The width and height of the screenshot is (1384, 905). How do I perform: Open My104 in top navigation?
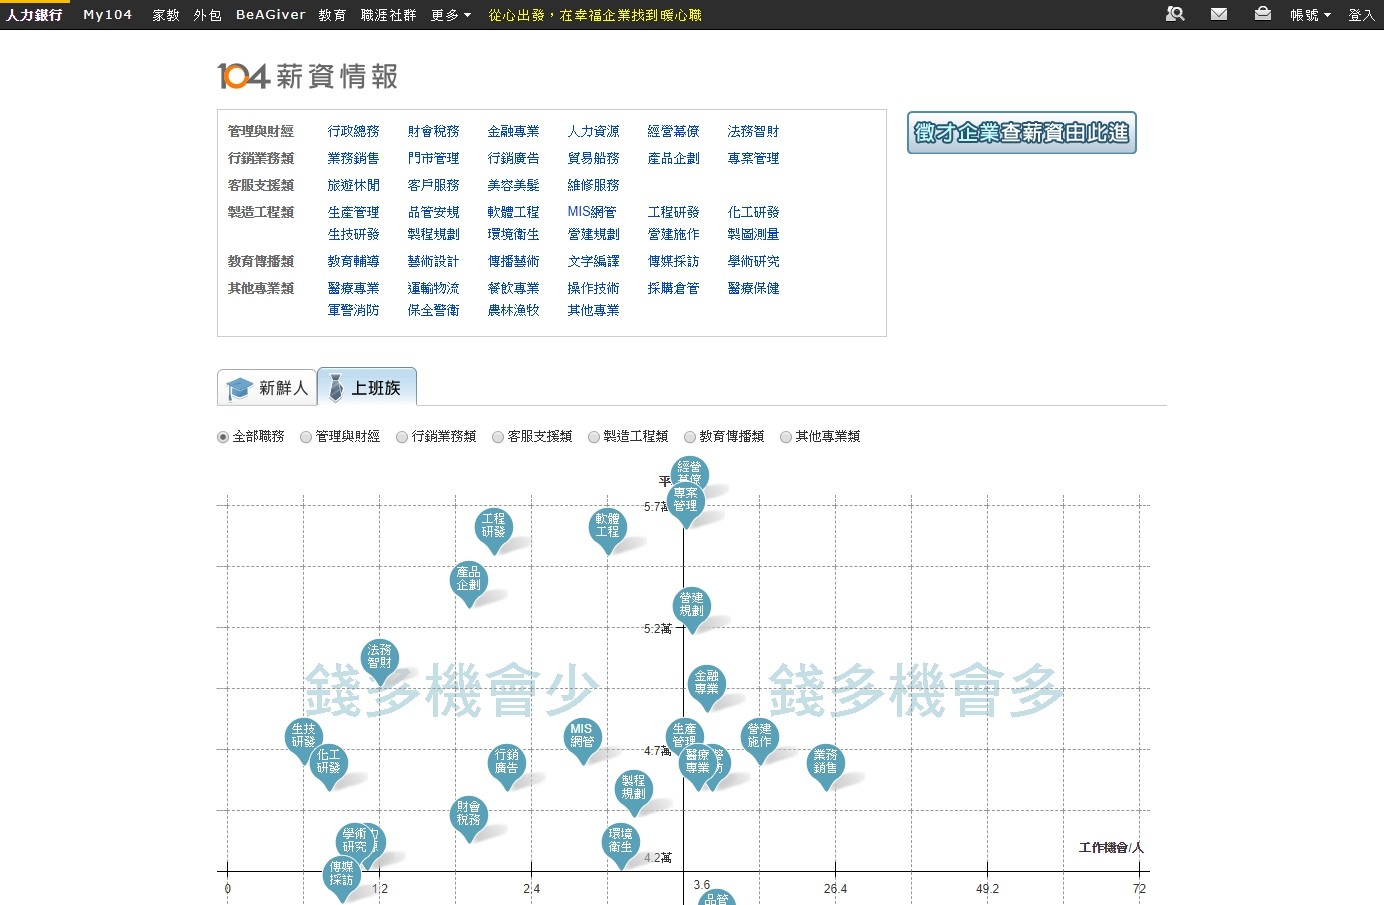[x=108, y=15]
